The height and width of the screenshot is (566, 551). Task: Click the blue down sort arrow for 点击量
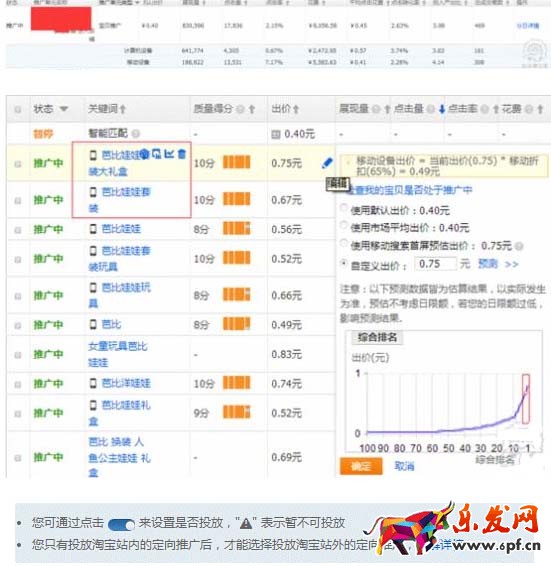tap(442, 109)
